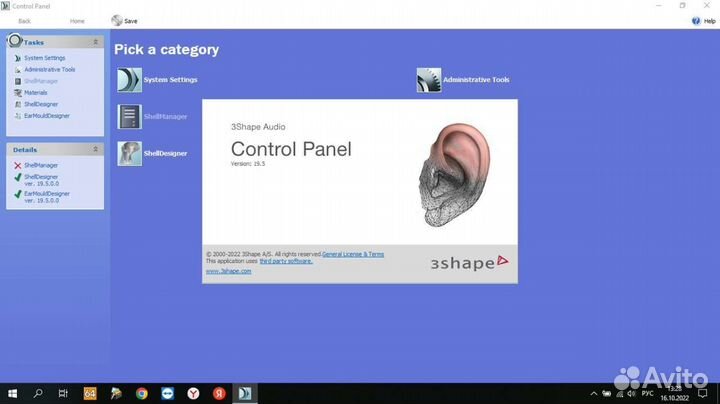Click the System Settings icon in Tasks
Image resolution: width=720 pixels, height=404 pixels.
pos(17,58)
